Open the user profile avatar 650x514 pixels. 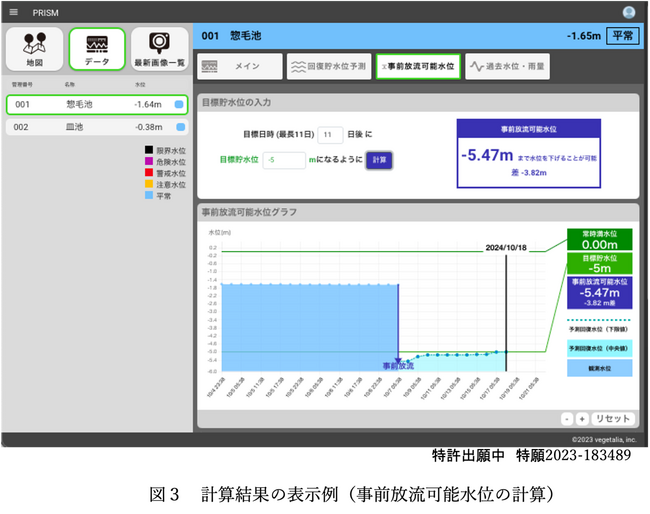628,12
